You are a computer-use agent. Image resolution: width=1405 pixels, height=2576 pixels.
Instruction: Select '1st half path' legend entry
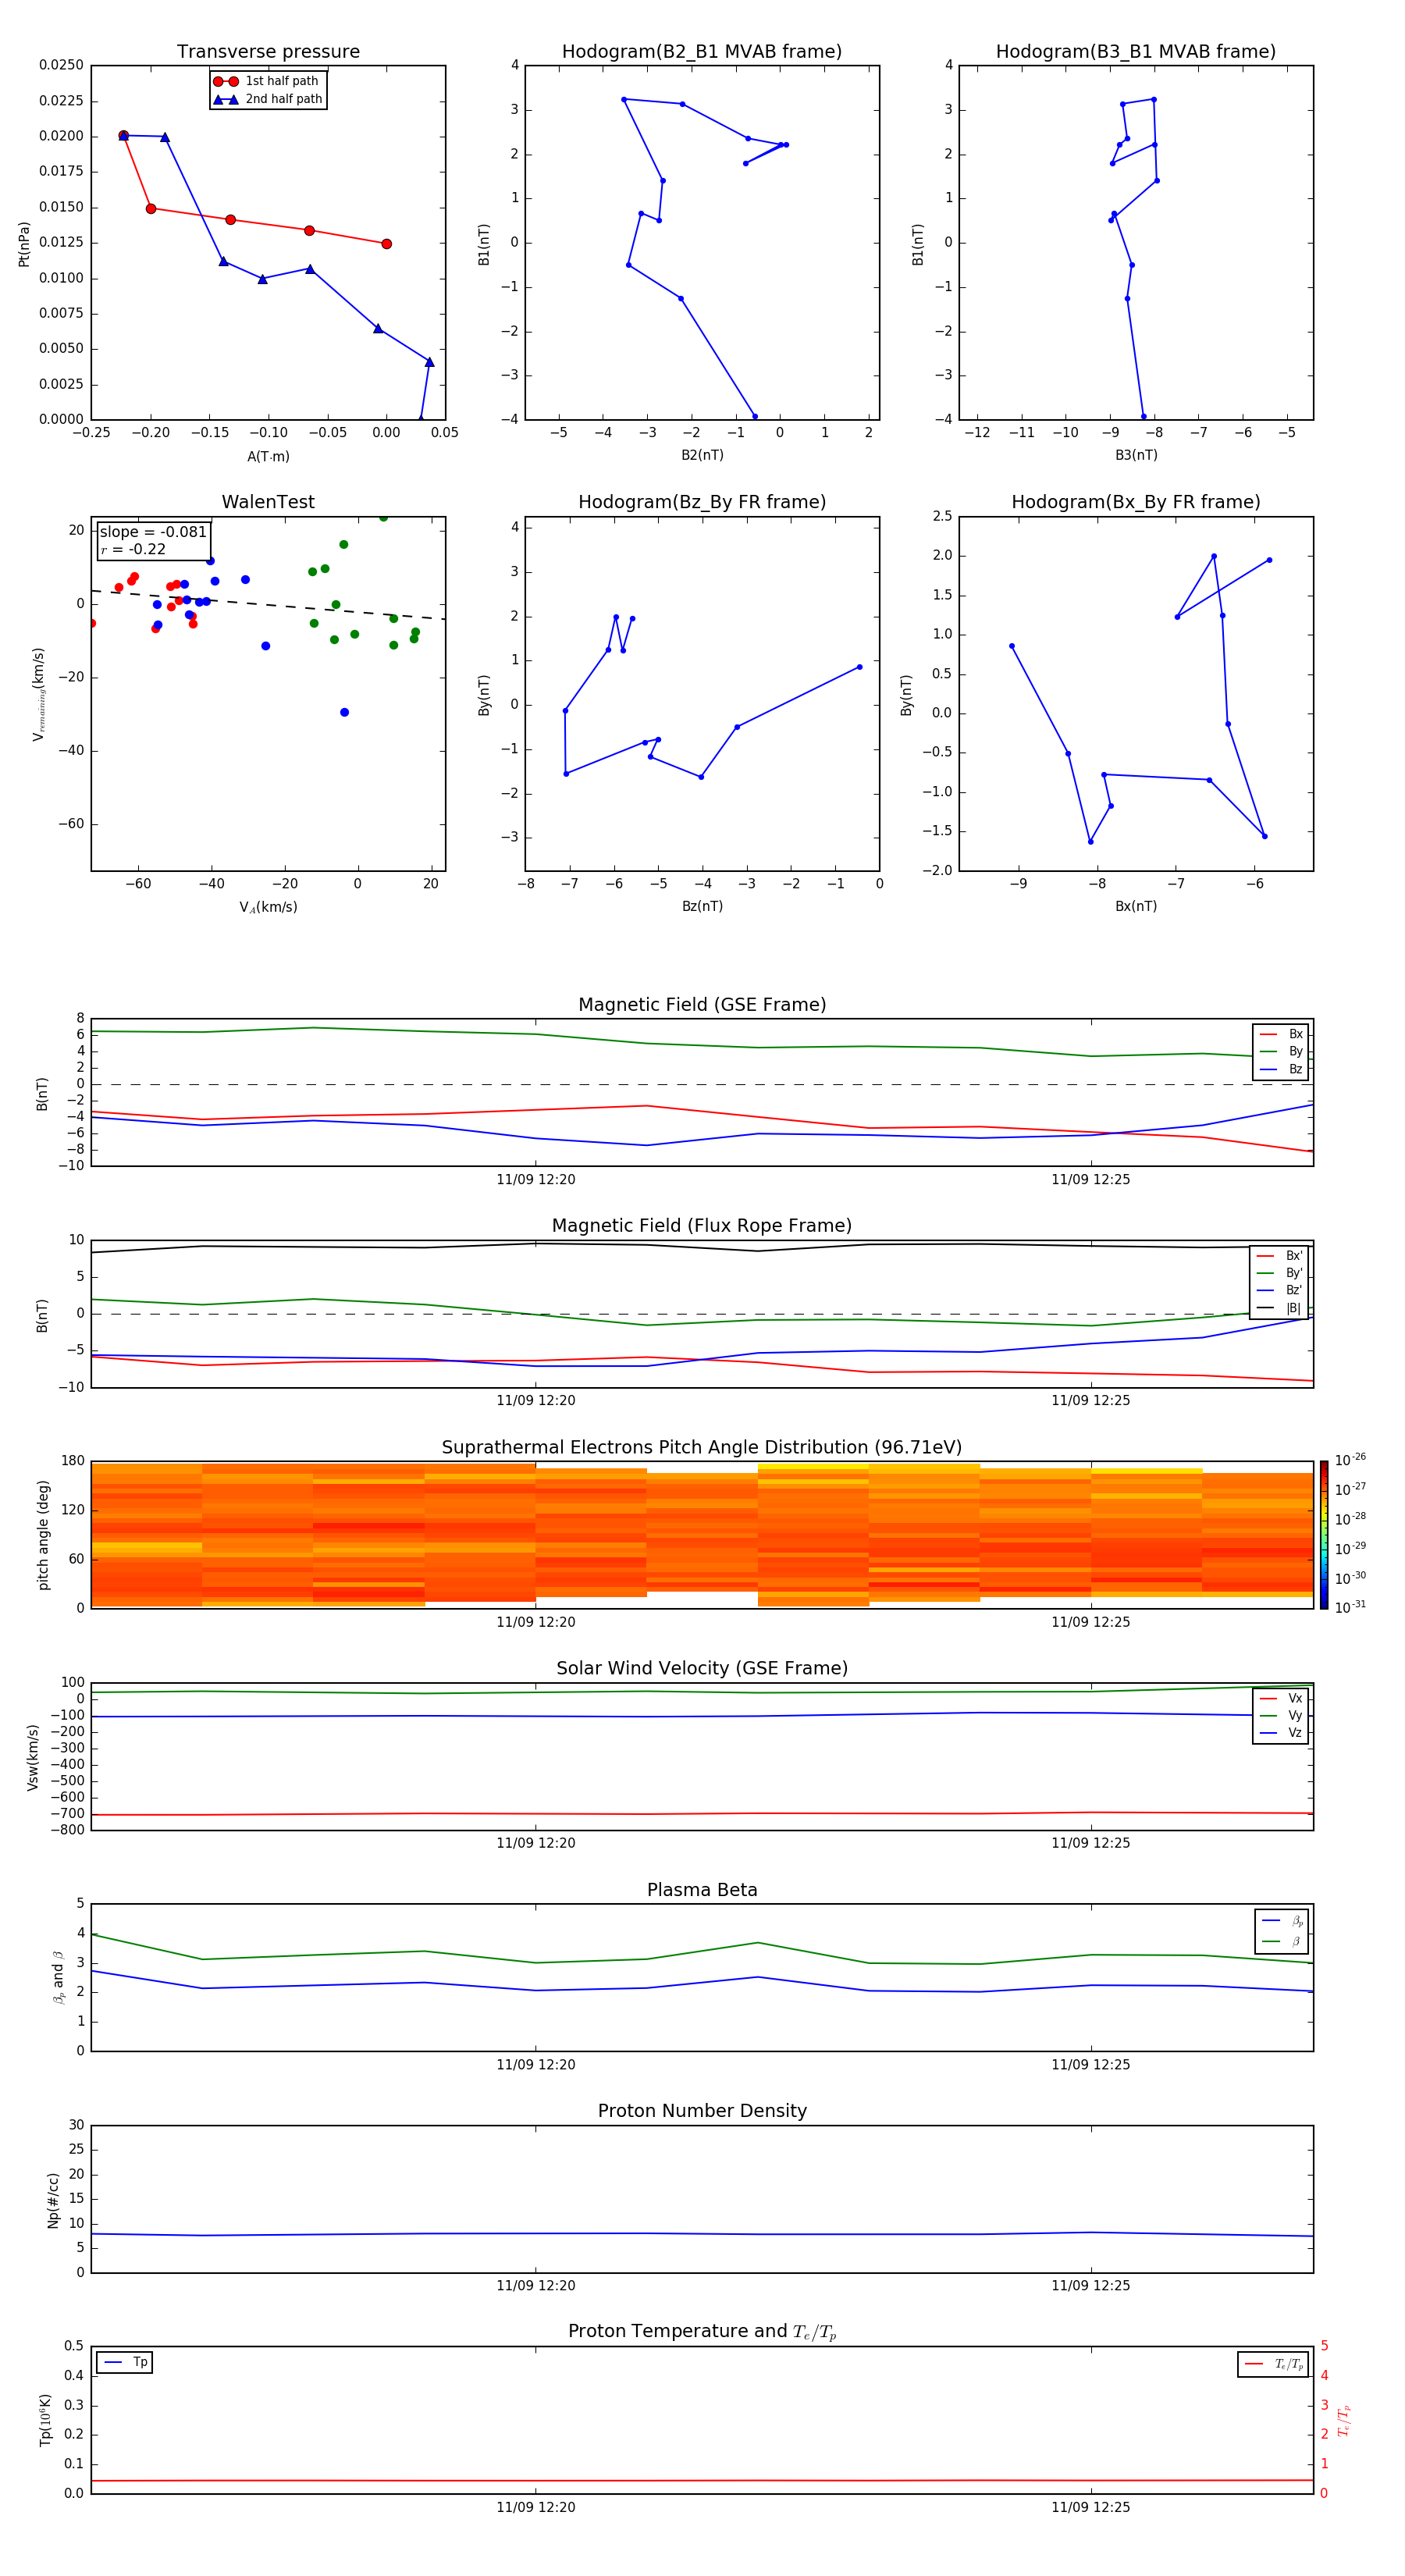[x=267, y=81]
